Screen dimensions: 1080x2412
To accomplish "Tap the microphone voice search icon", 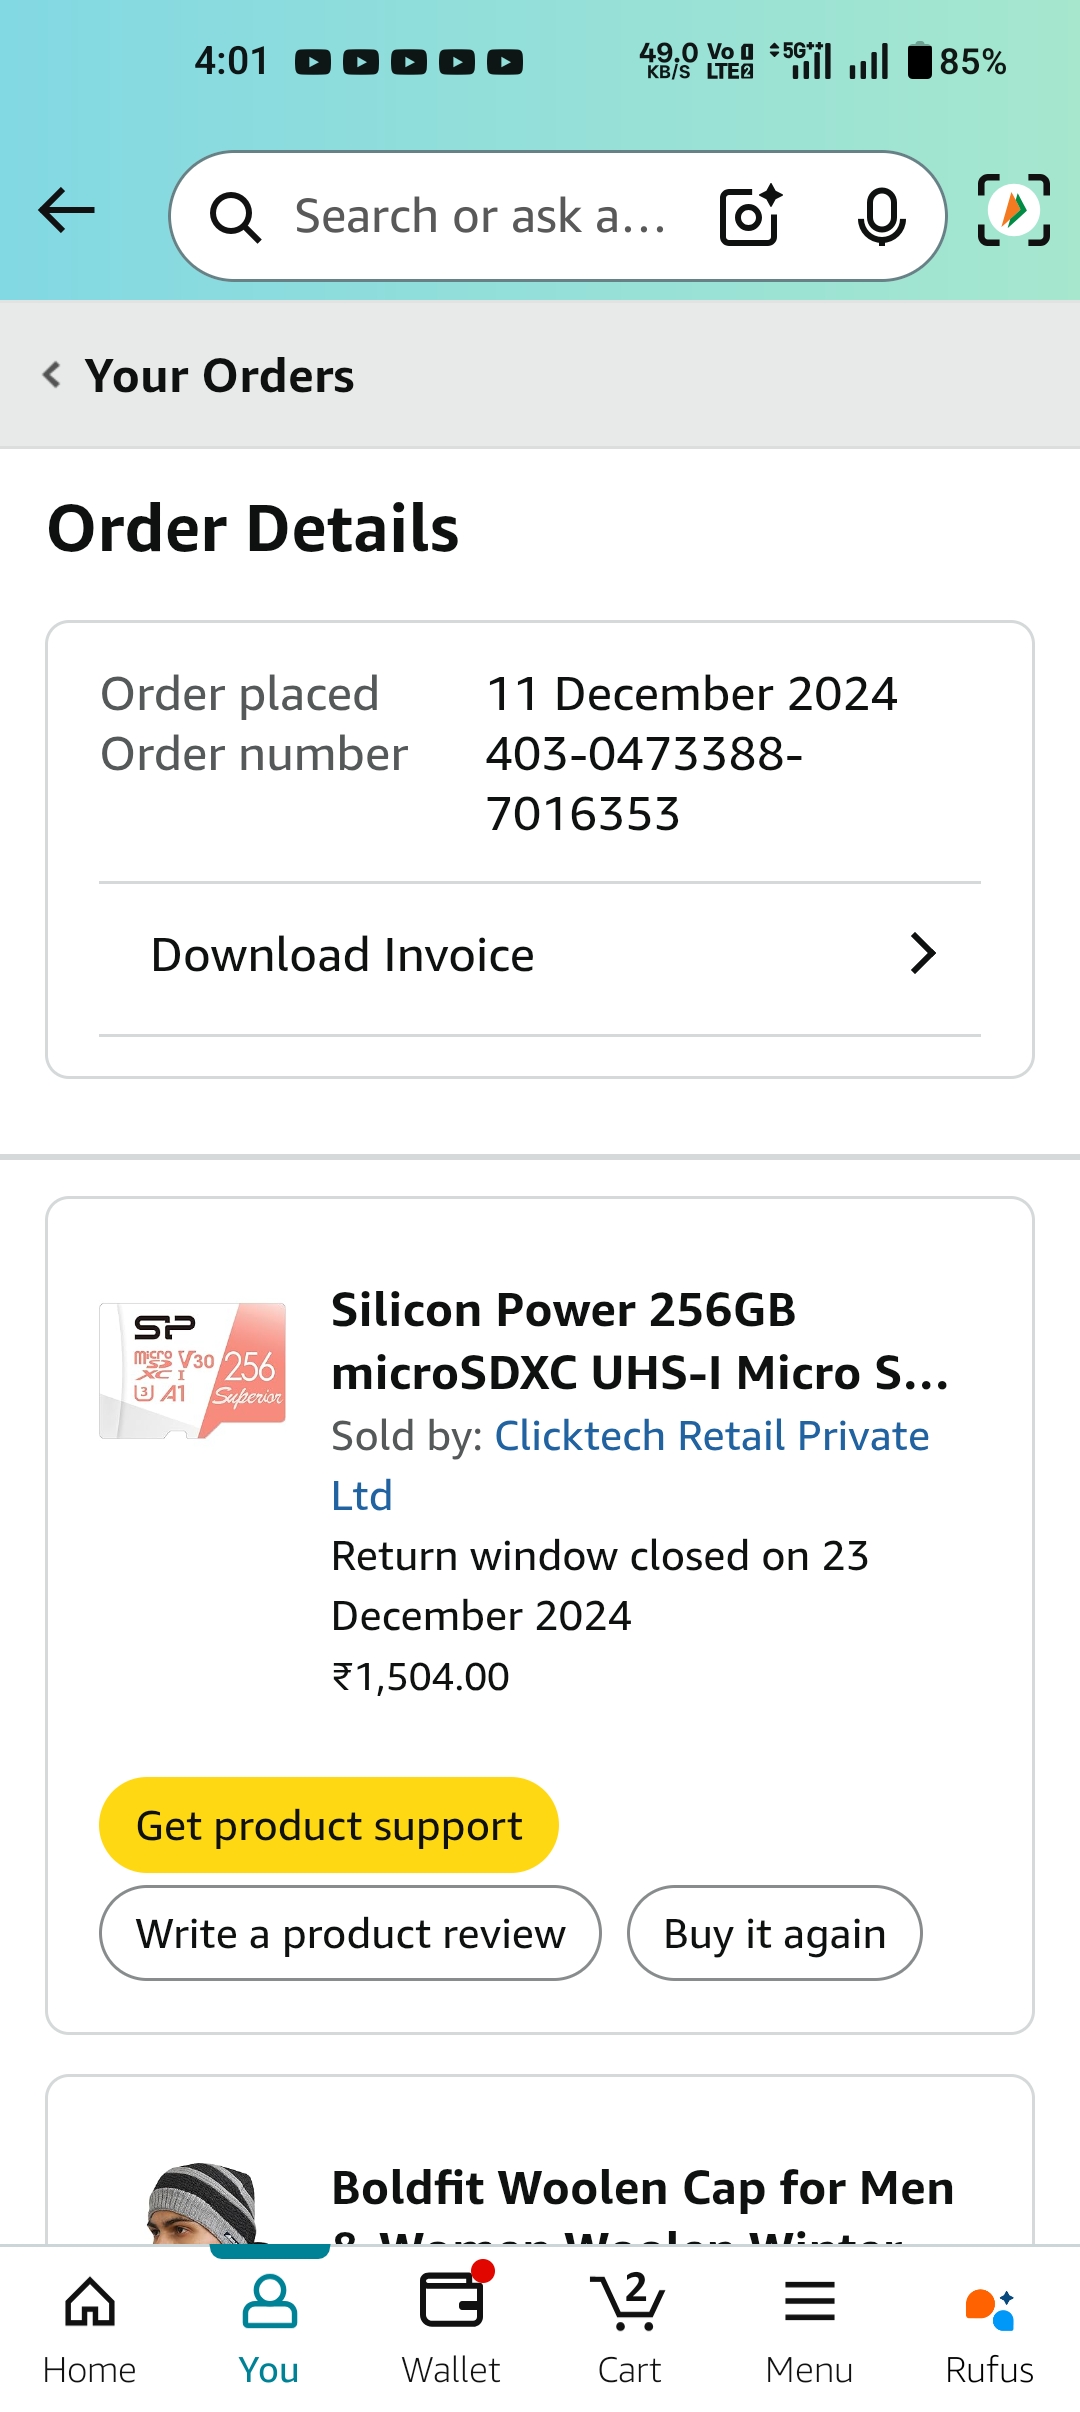I will coord(881,216).
